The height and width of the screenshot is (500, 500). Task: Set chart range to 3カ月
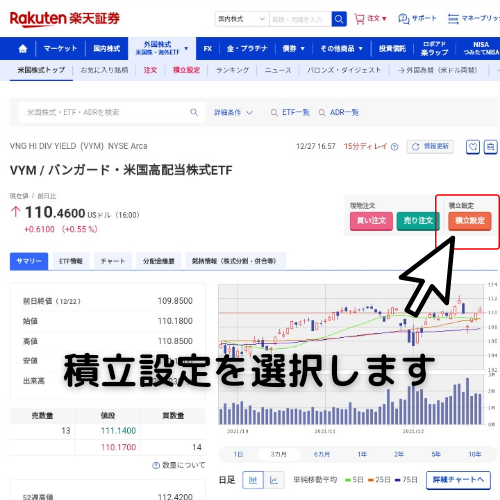pos(279,454)
